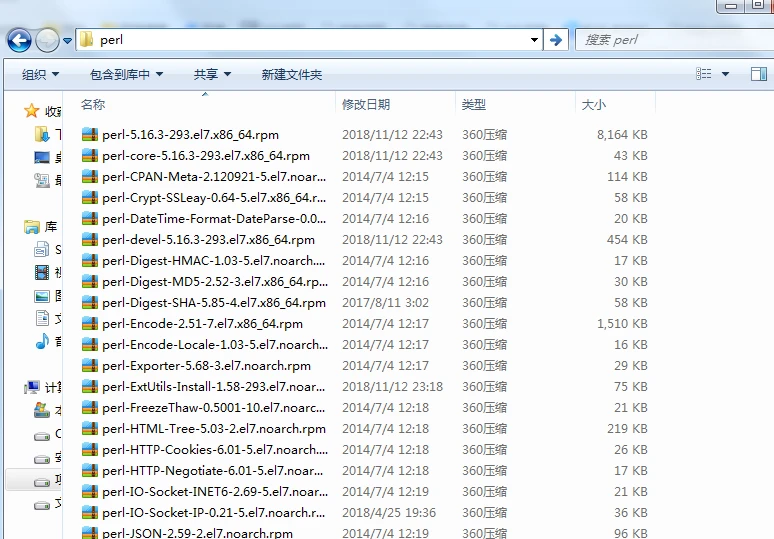Select the 库 libraries item in sidebar
This screenshot has width=774, height=539.
pos(40,227)
